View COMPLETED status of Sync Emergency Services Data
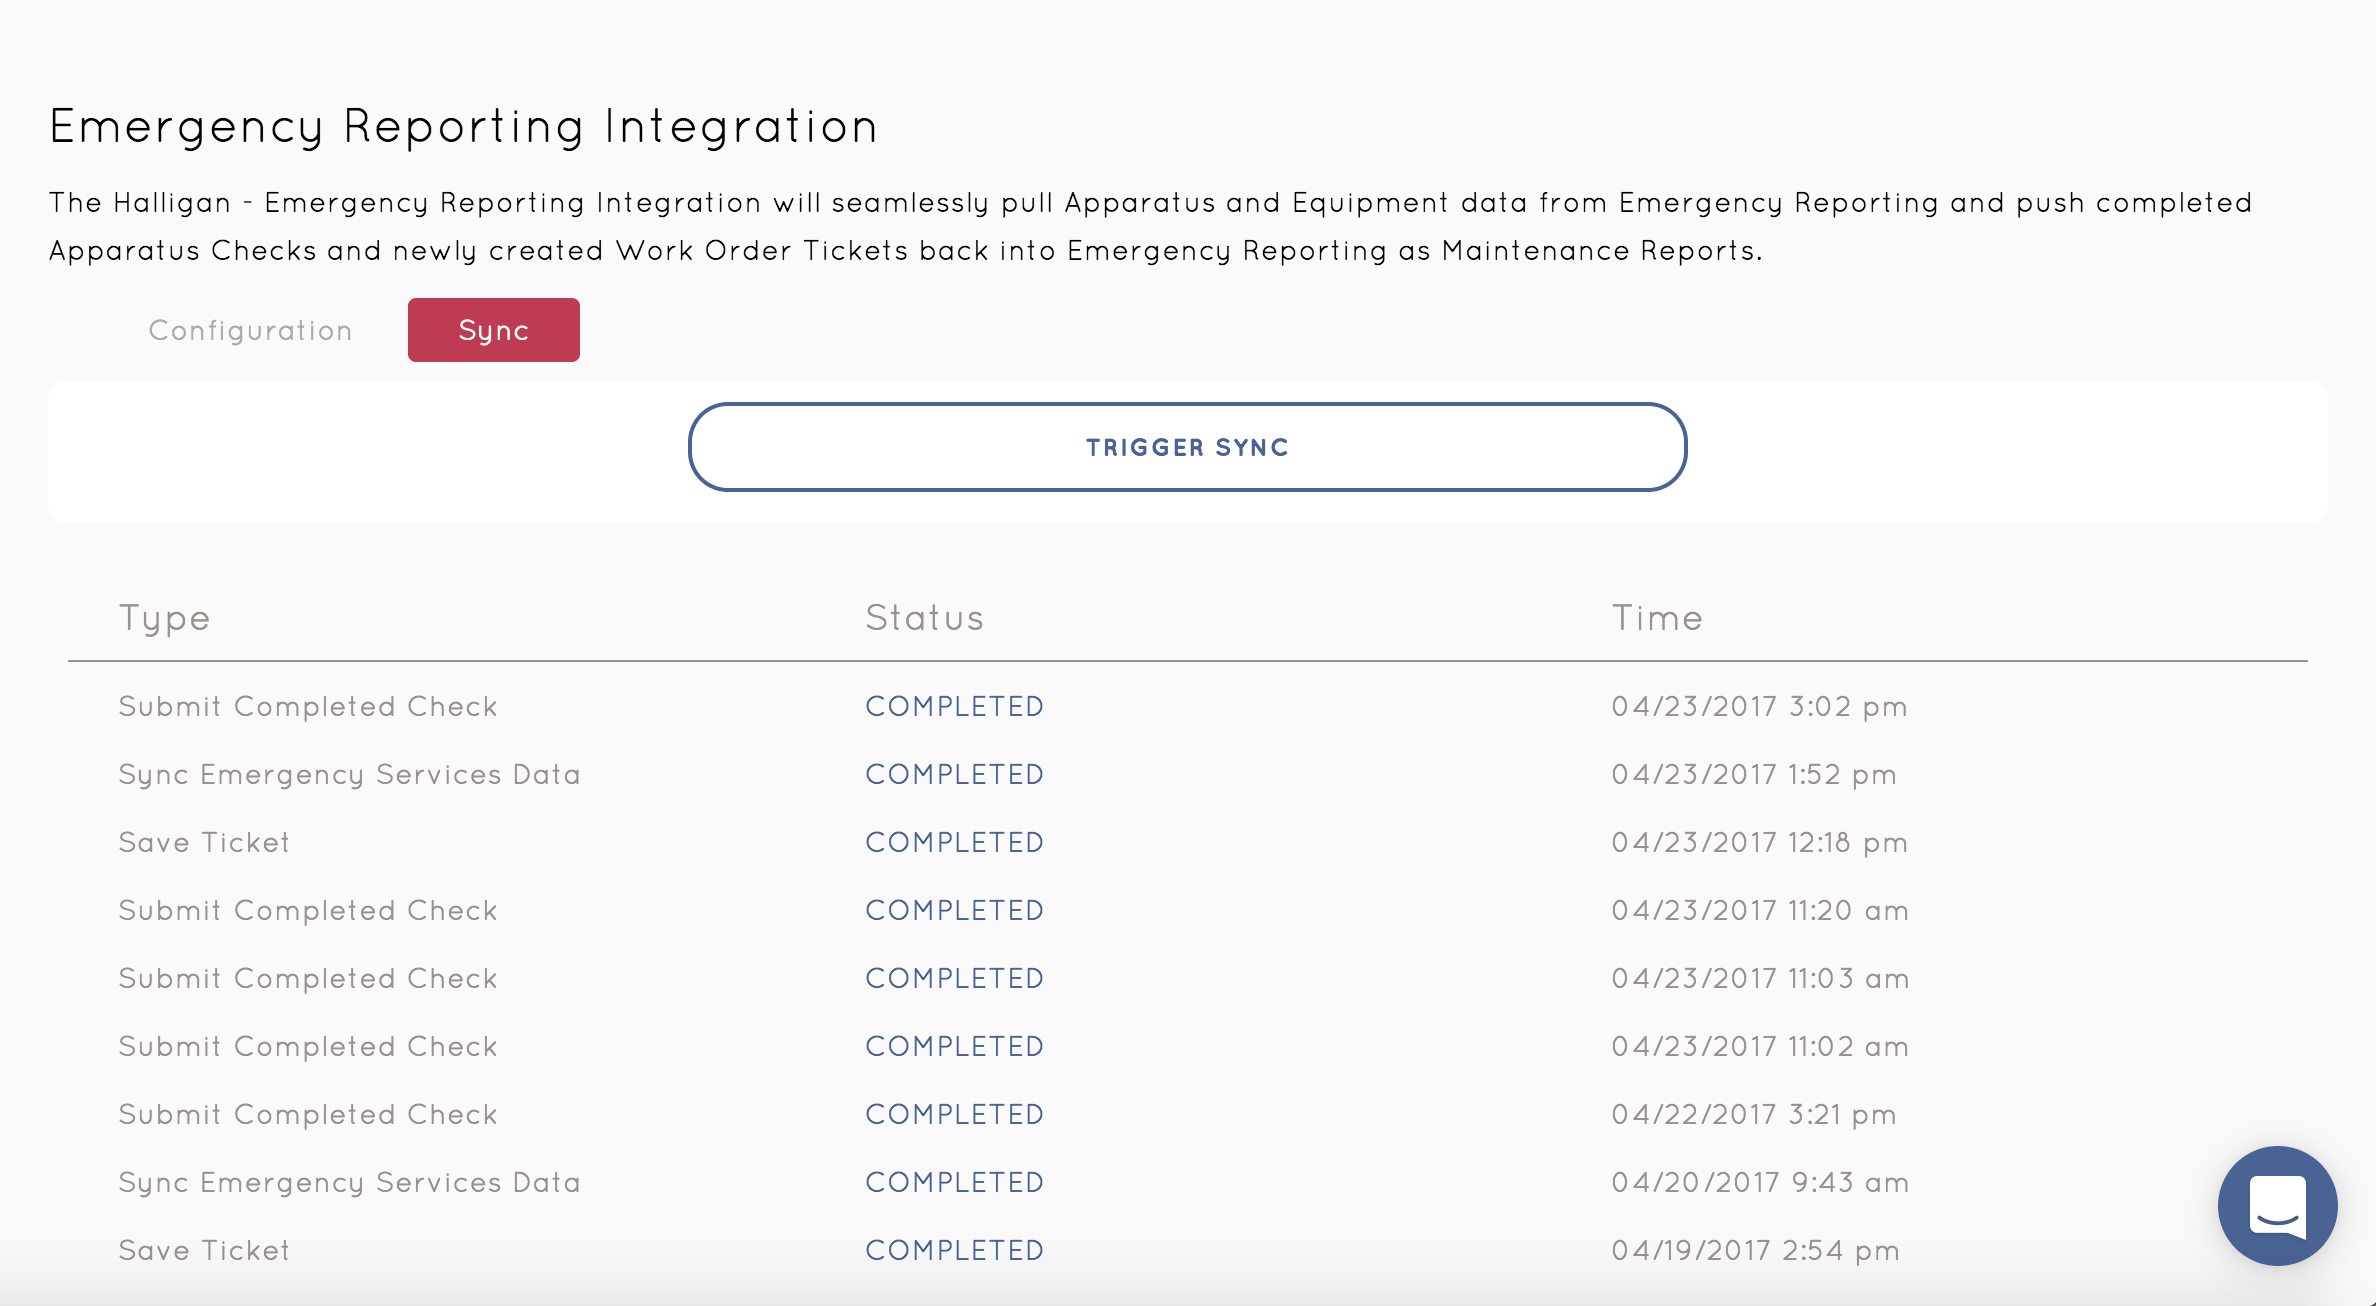Image resolution: width=2376 pixels, height=1306 pixels. 954,774
